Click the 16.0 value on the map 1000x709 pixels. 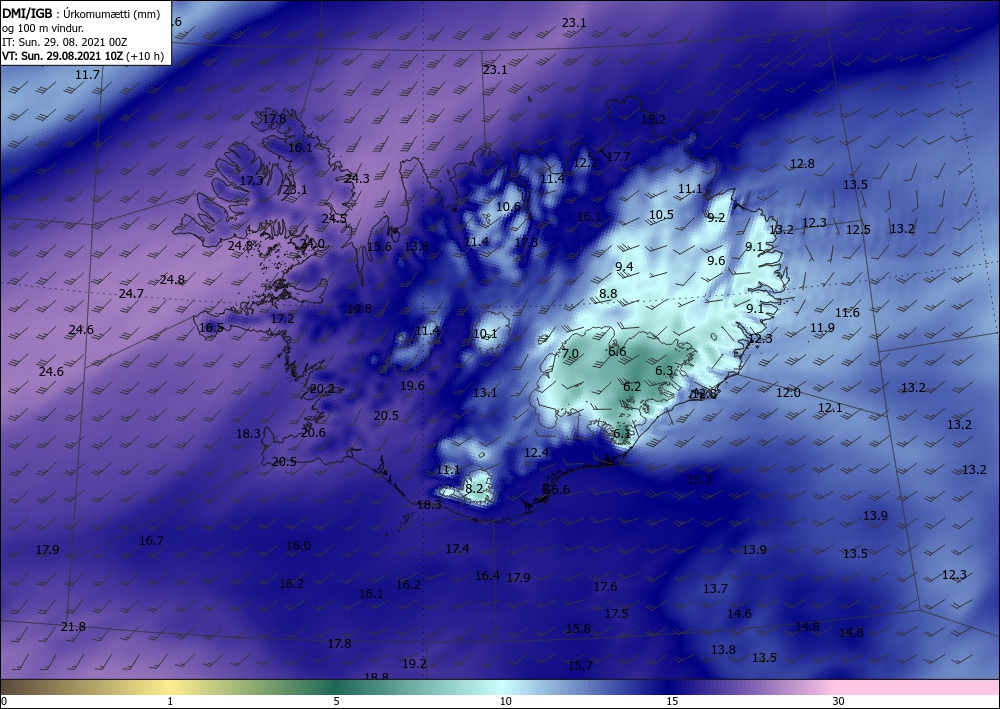click(x=298, y=546)
